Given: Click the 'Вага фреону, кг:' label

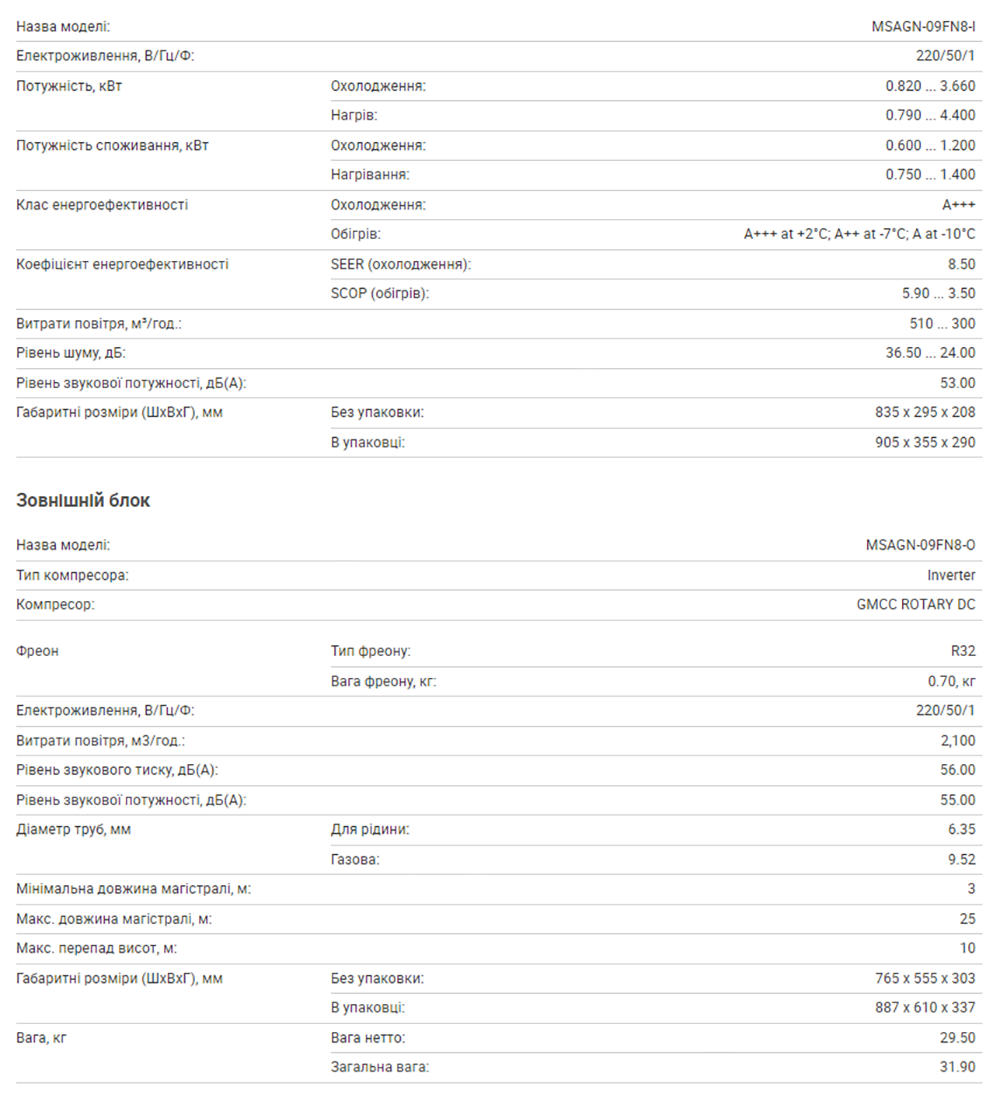Looking at the screenshot, I should [x=383, y=681].
